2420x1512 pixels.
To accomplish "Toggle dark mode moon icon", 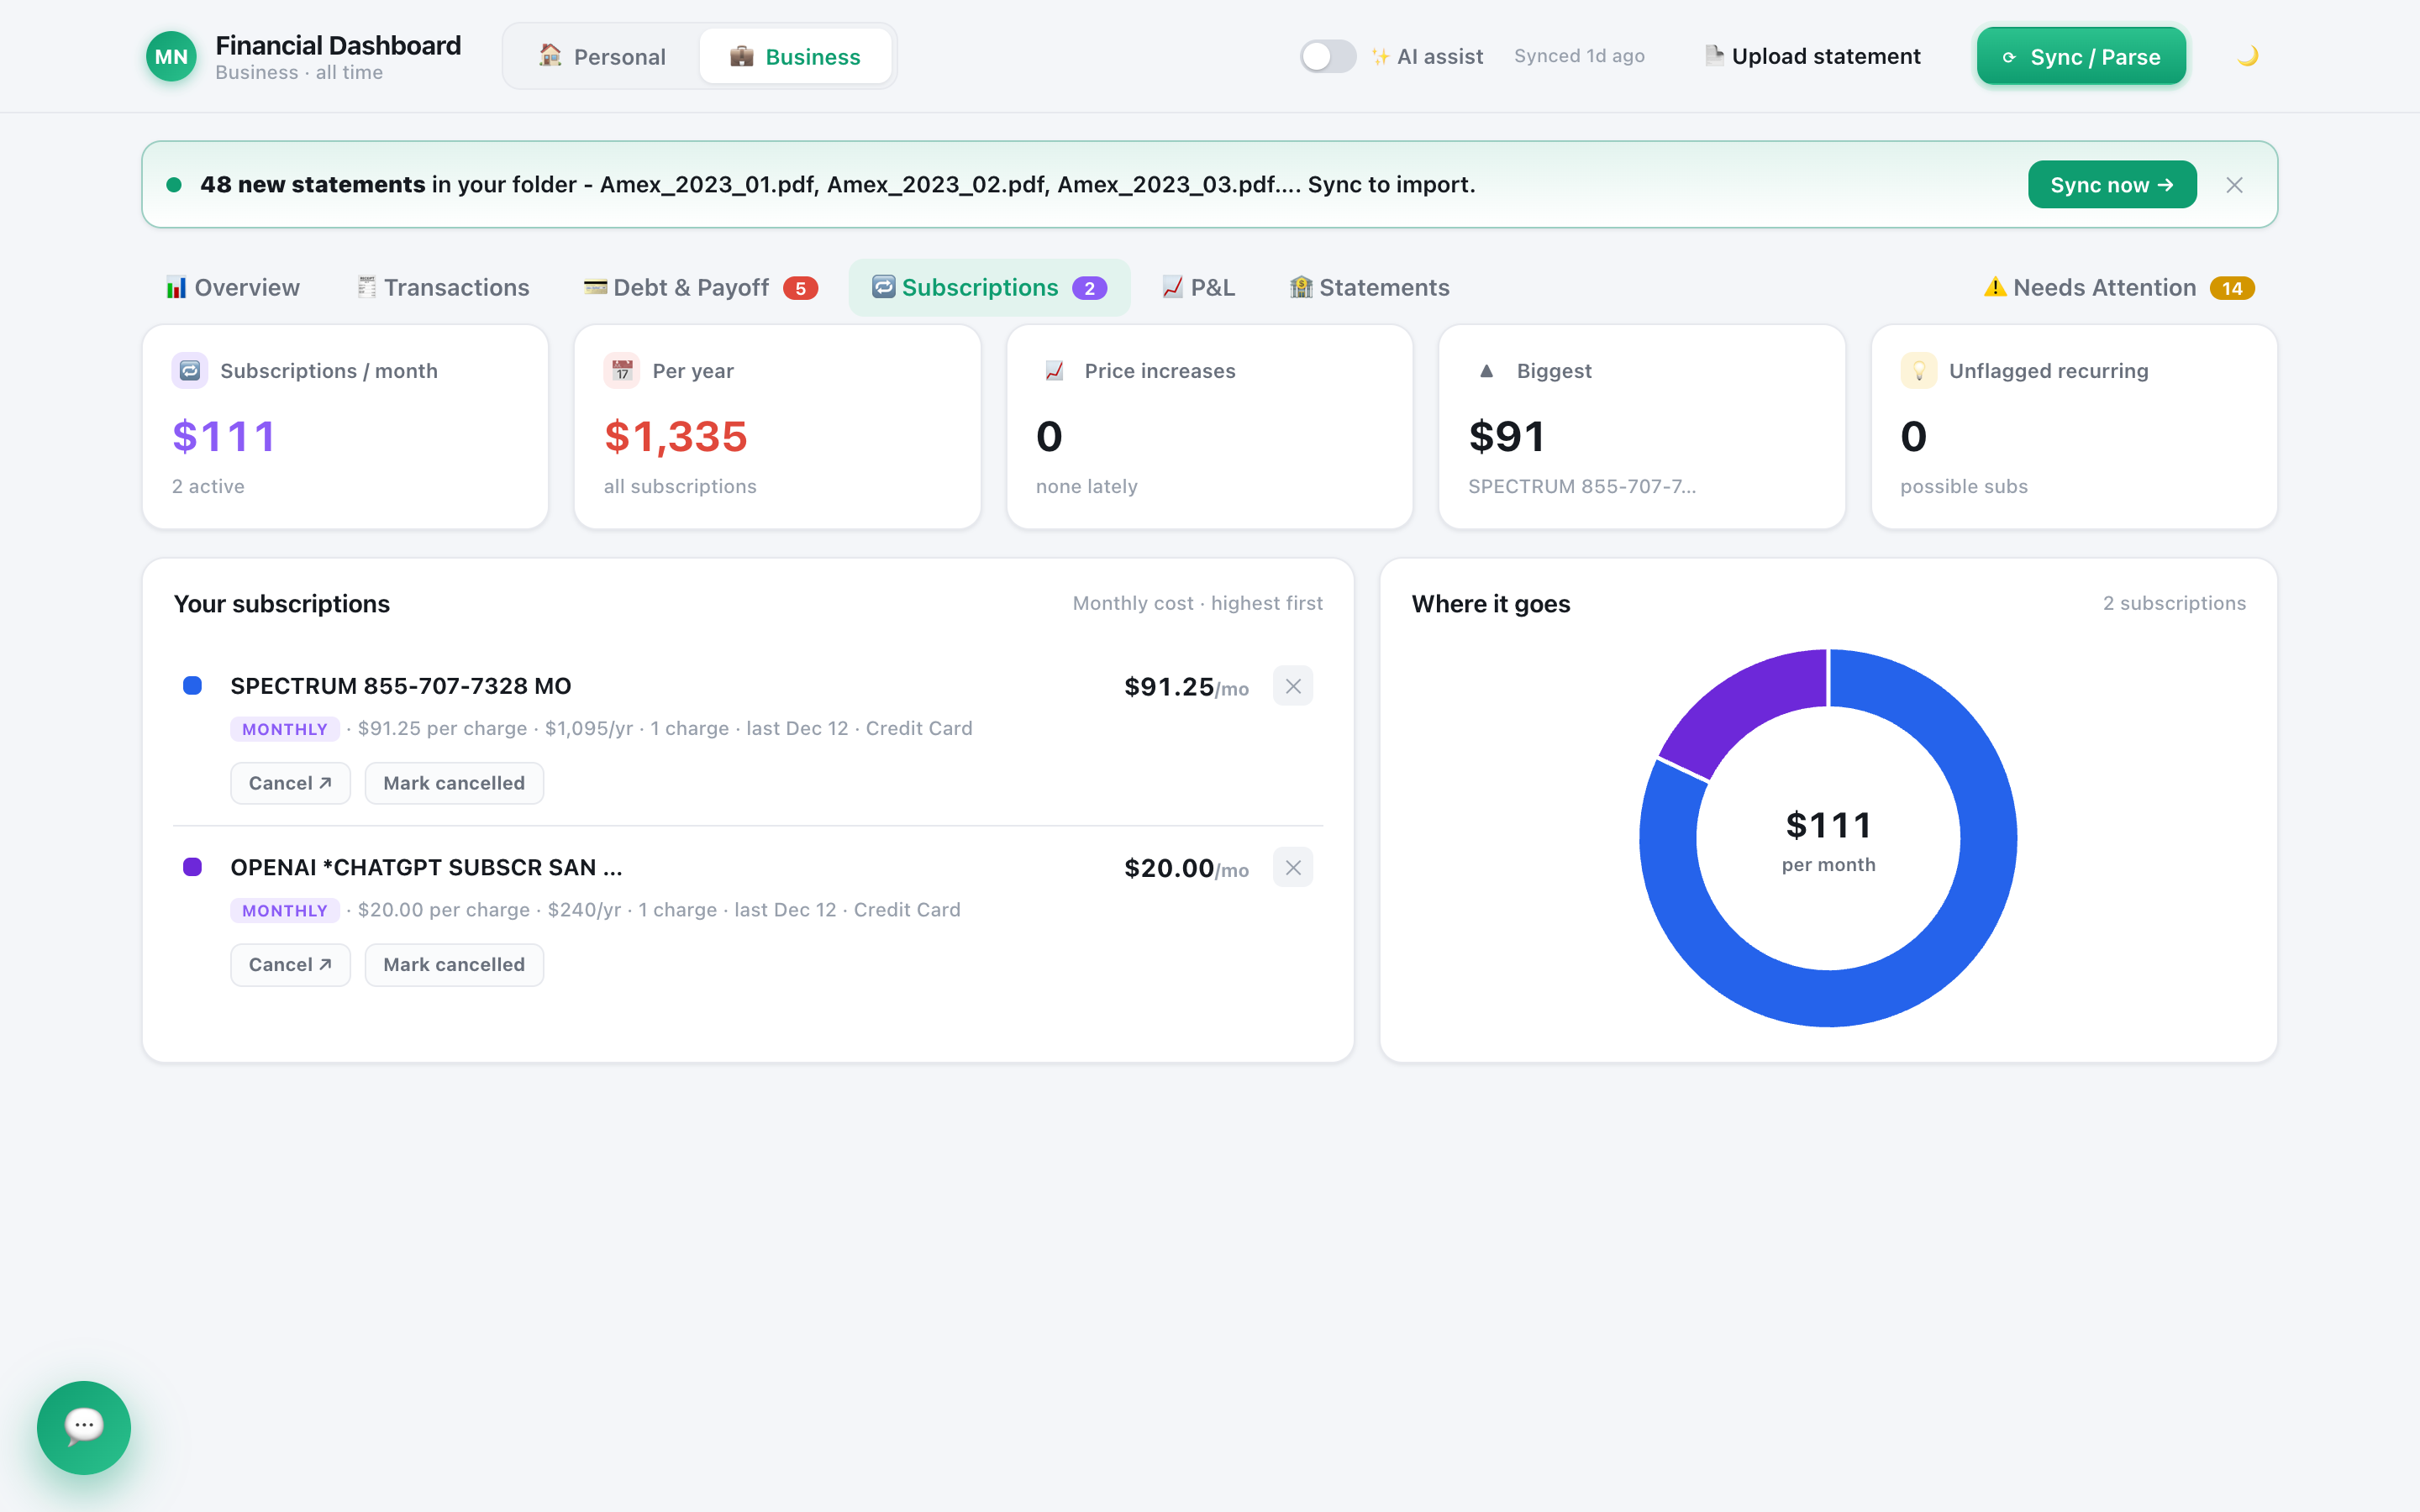I will (2248, 56).
